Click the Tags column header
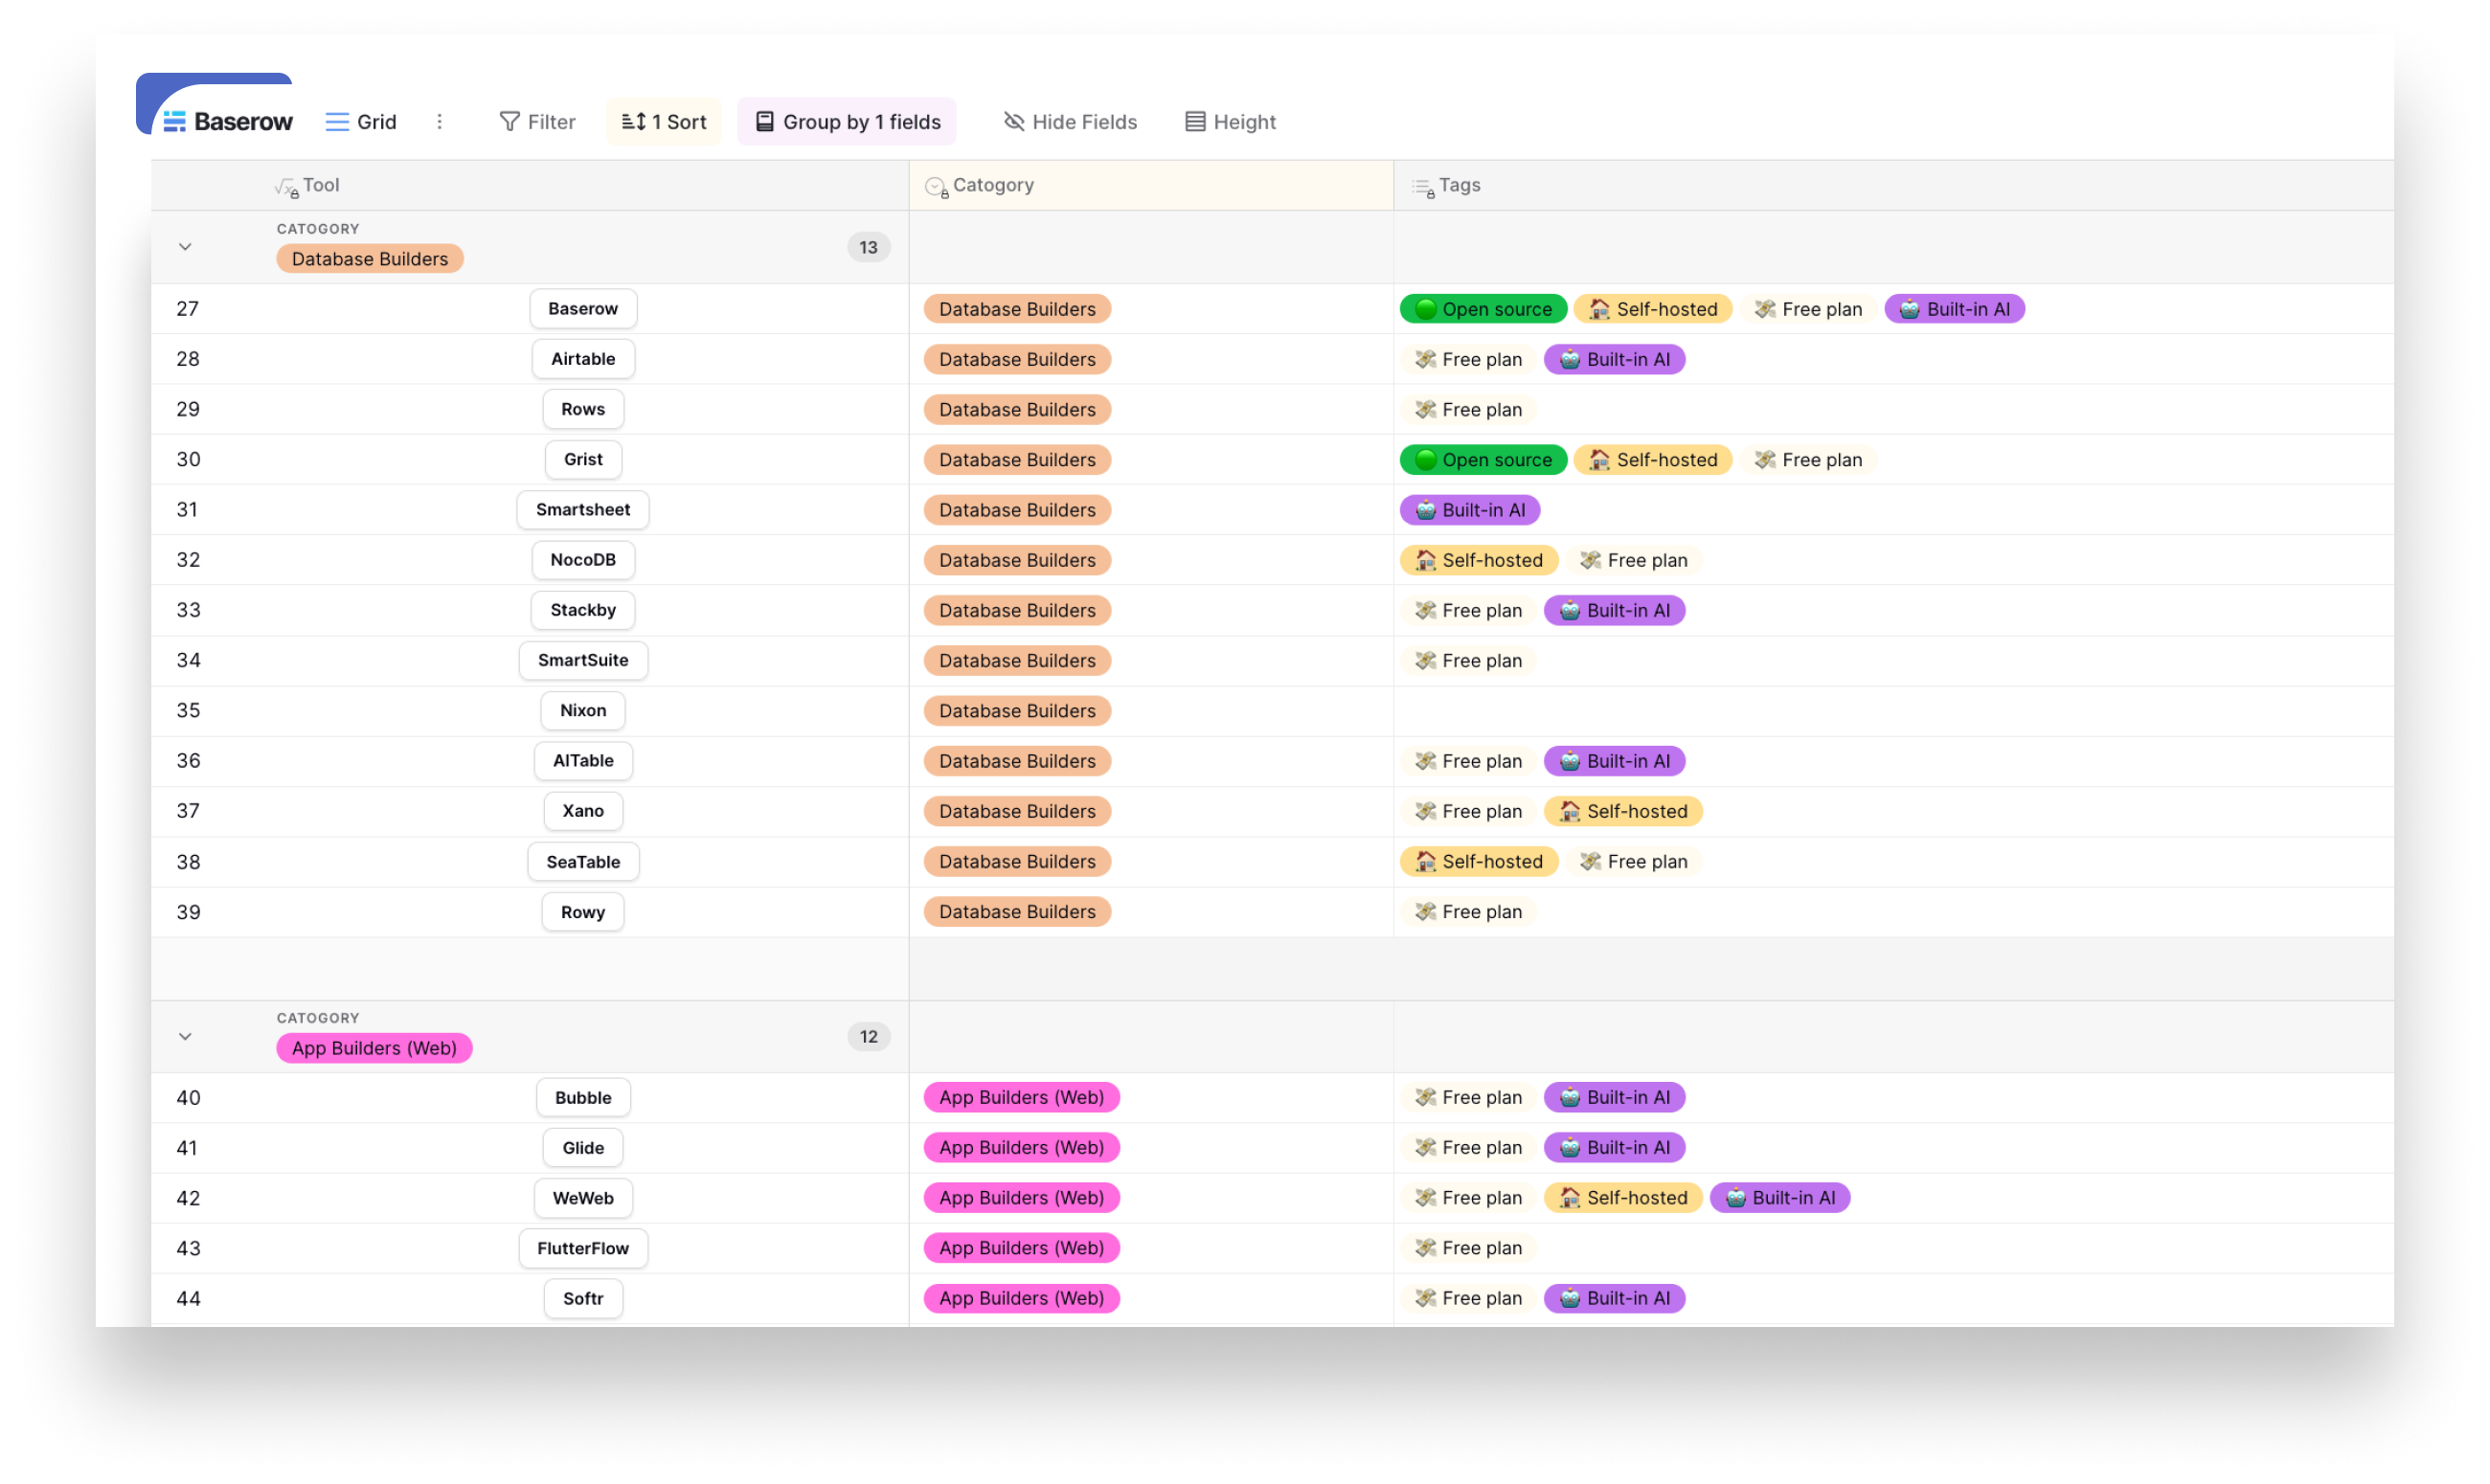The image size is (2490, 1484). point(1894,185)
